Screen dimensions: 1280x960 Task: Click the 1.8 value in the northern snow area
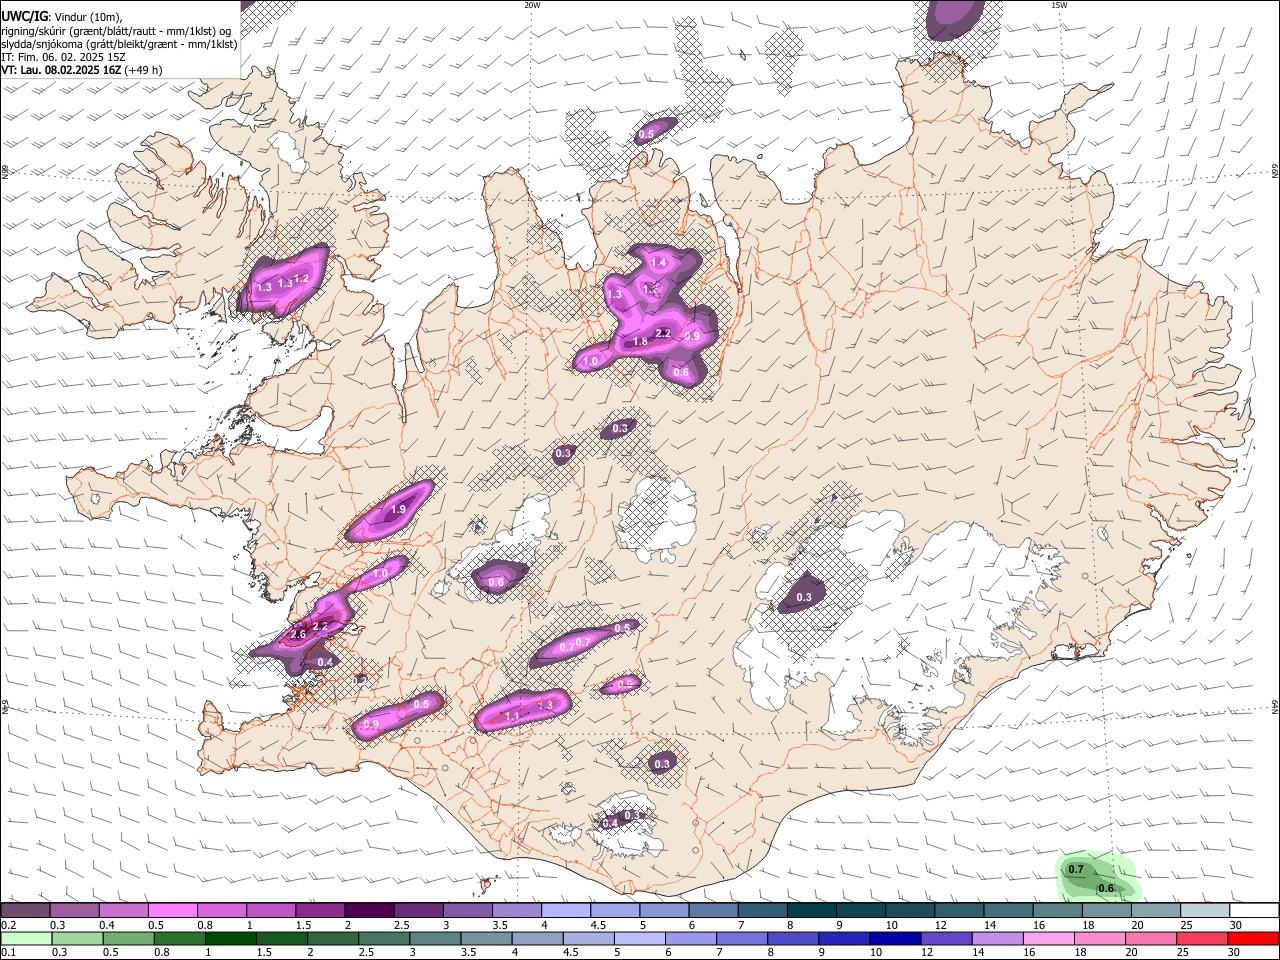pyautogui.click(x=640, y=342)
